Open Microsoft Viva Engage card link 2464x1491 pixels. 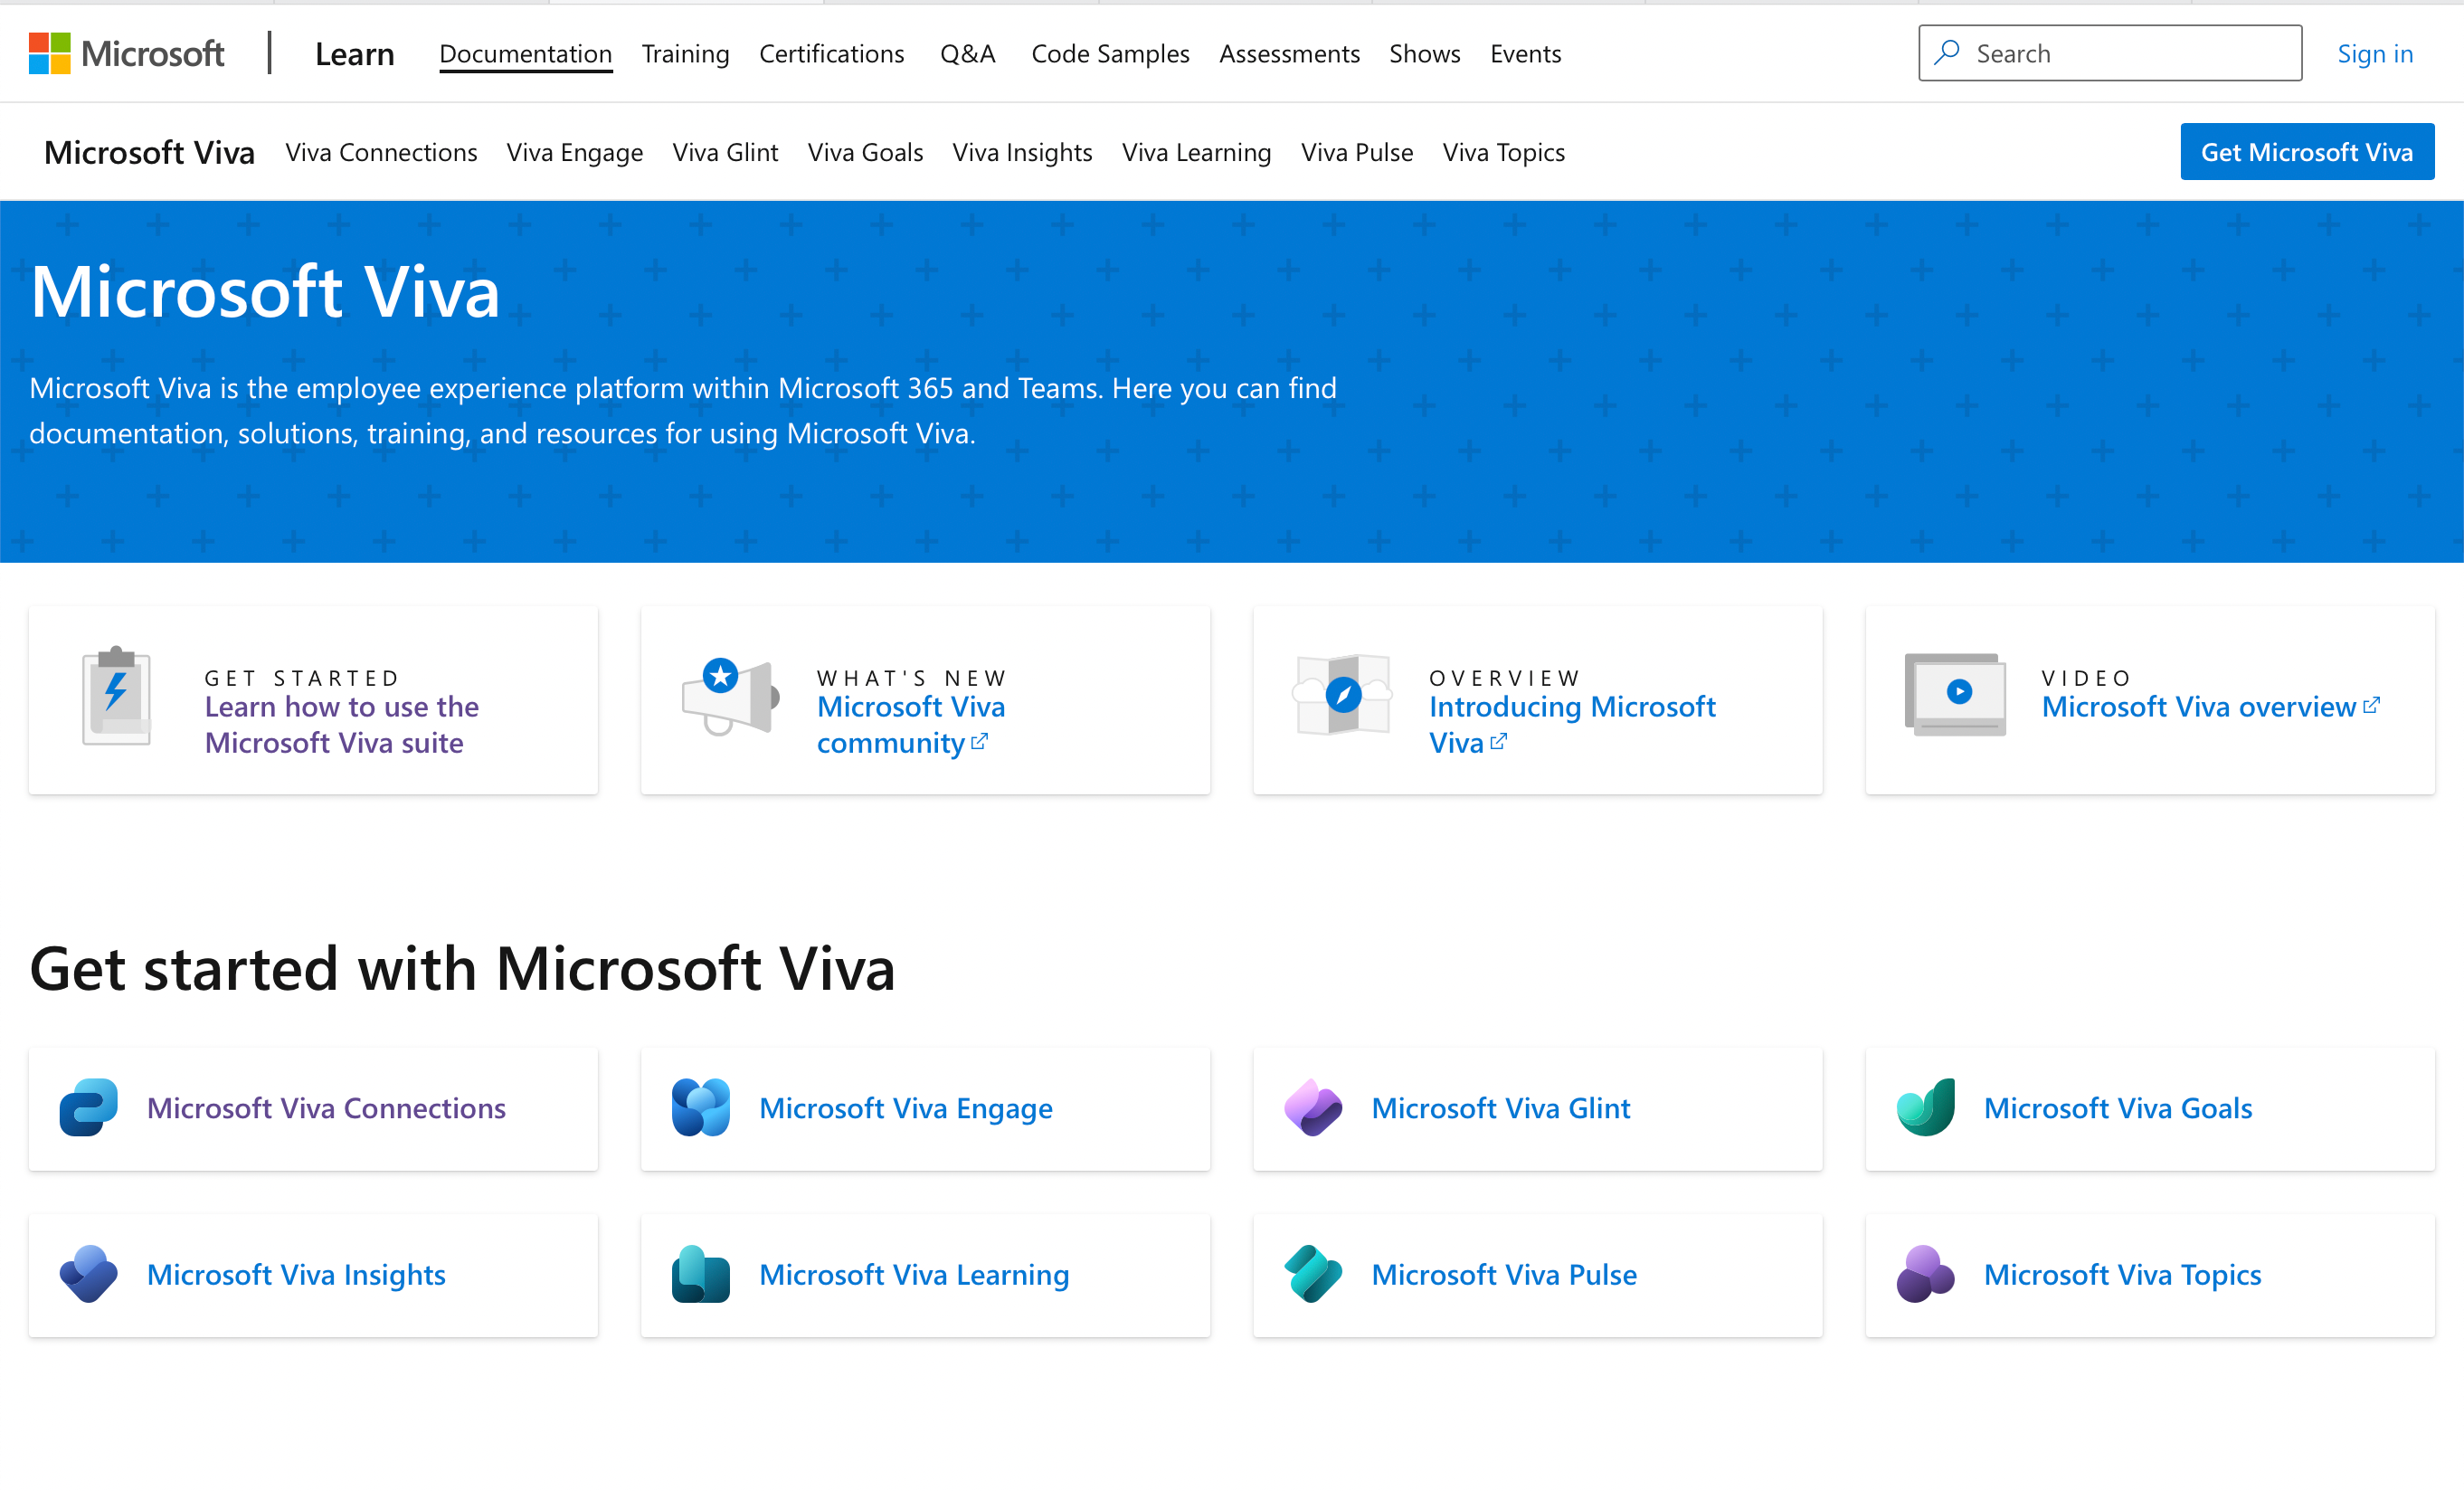[906, 1108]
